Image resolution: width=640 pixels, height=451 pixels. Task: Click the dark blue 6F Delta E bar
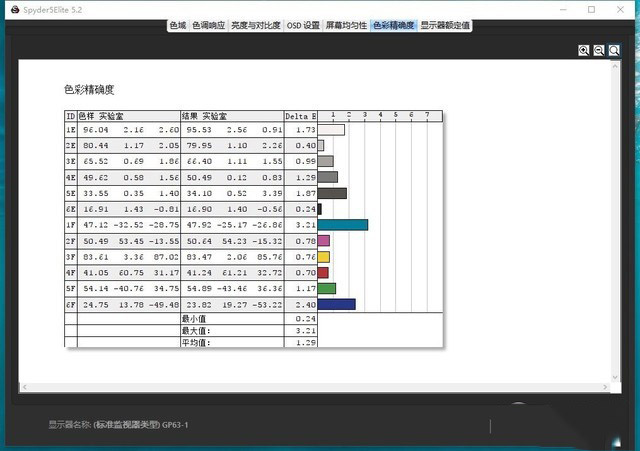336,304
